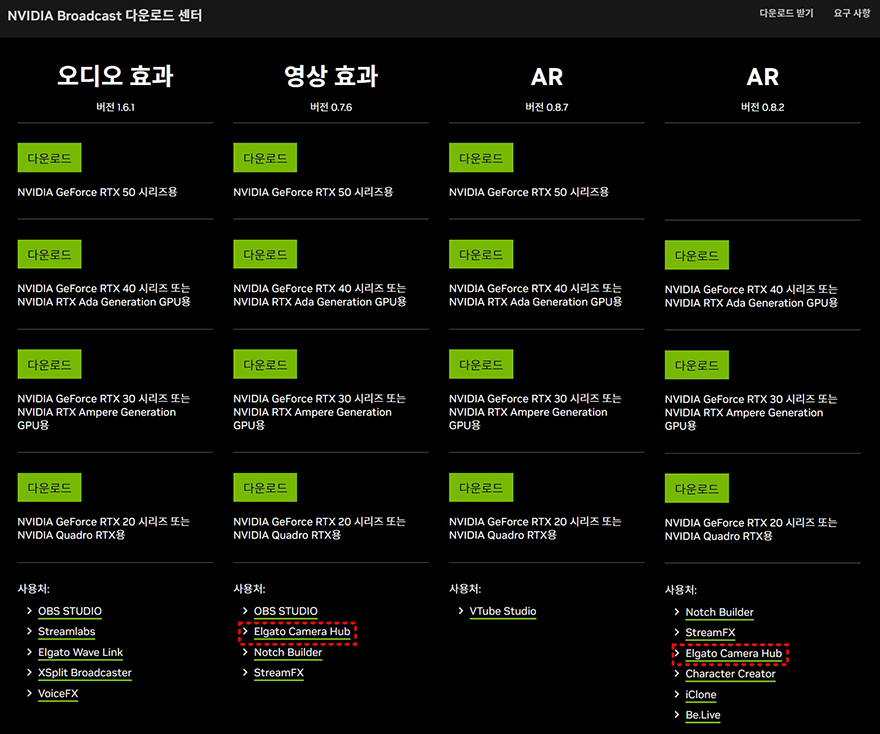
Task: Open the 요구 사항 menu item
Action: tap(852, 13)
